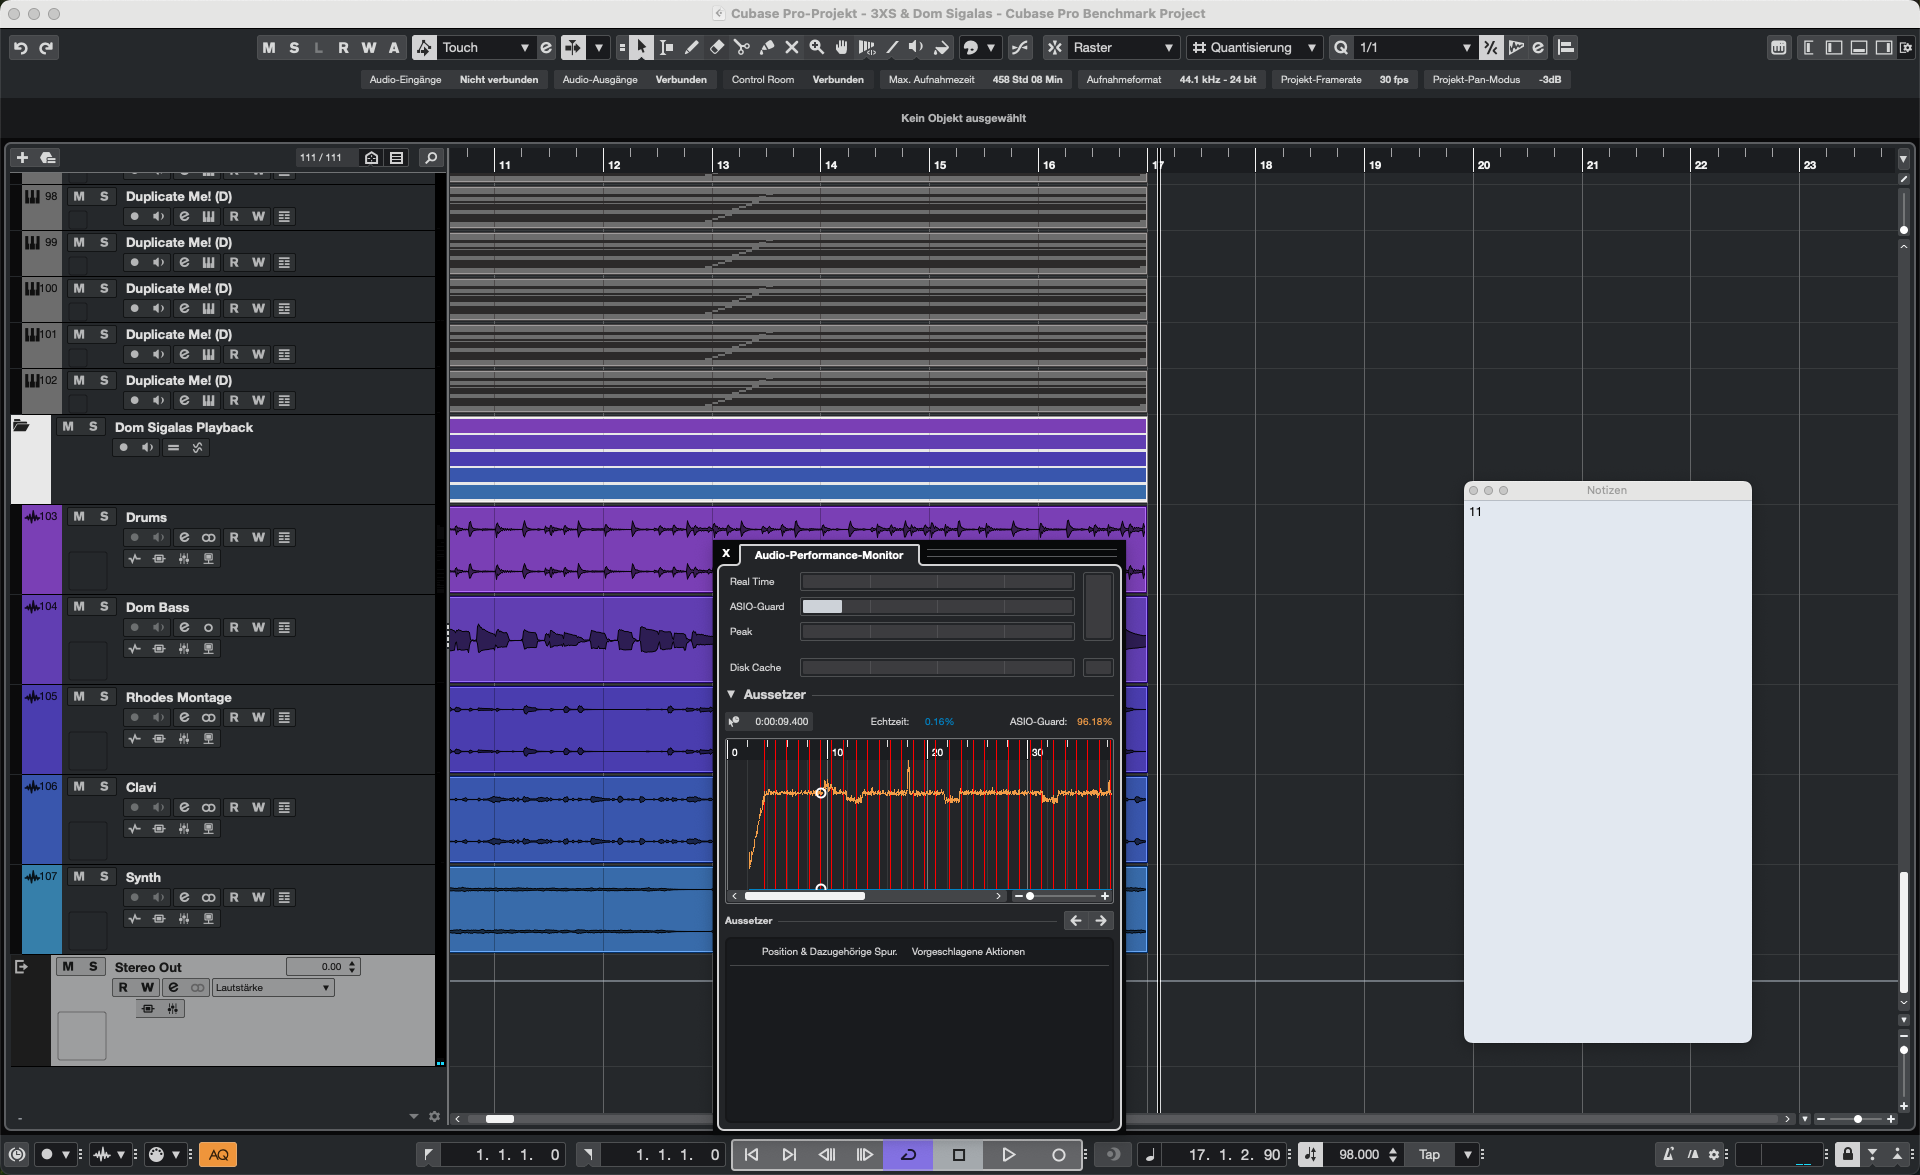Toggle the AQ auto-quantize button
The image size is (1920, 1175).
click(218, 1154)
